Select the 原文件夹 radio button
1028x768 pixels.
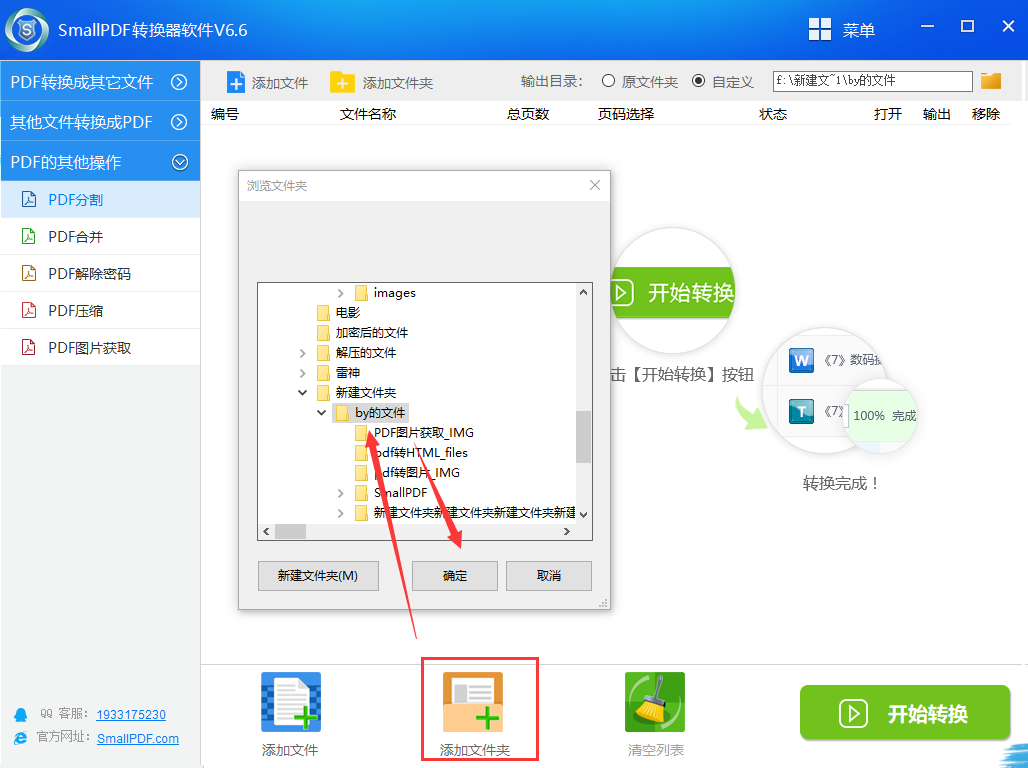(x=608, y=81)
